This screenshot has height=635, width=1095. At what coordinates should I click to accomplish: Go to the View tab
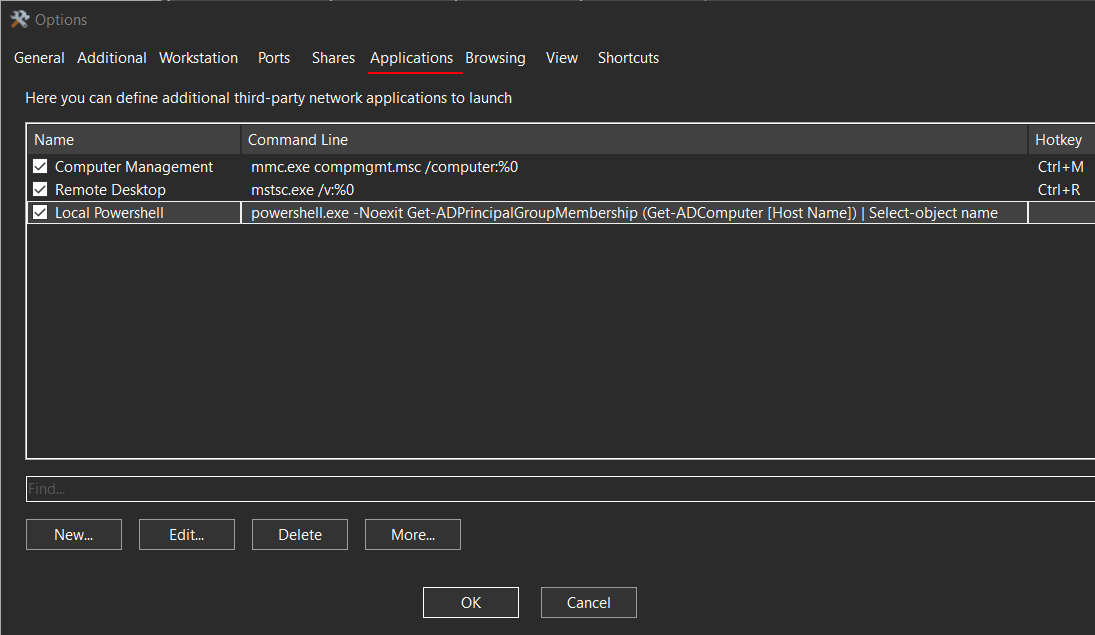tap(561, 58)
